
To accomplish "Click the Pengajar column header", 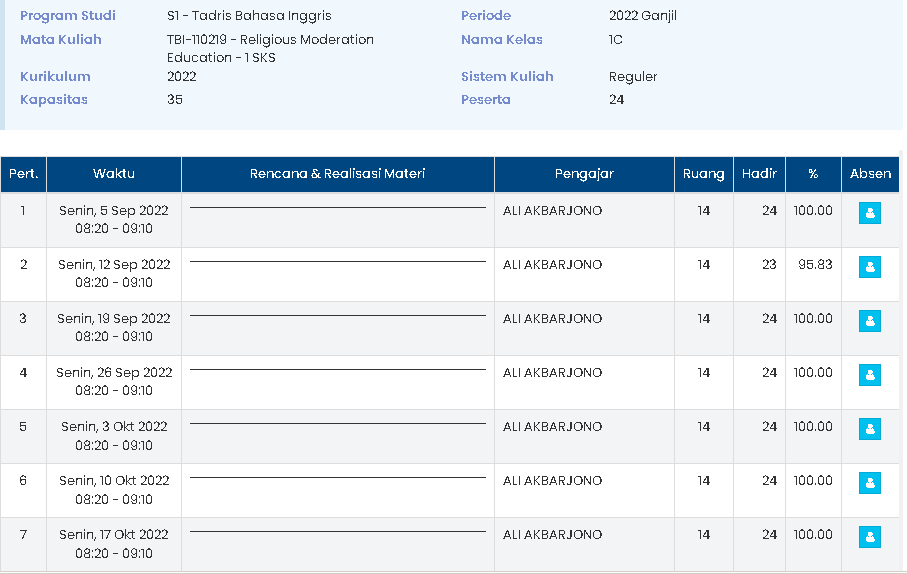I will coord(584,174).
